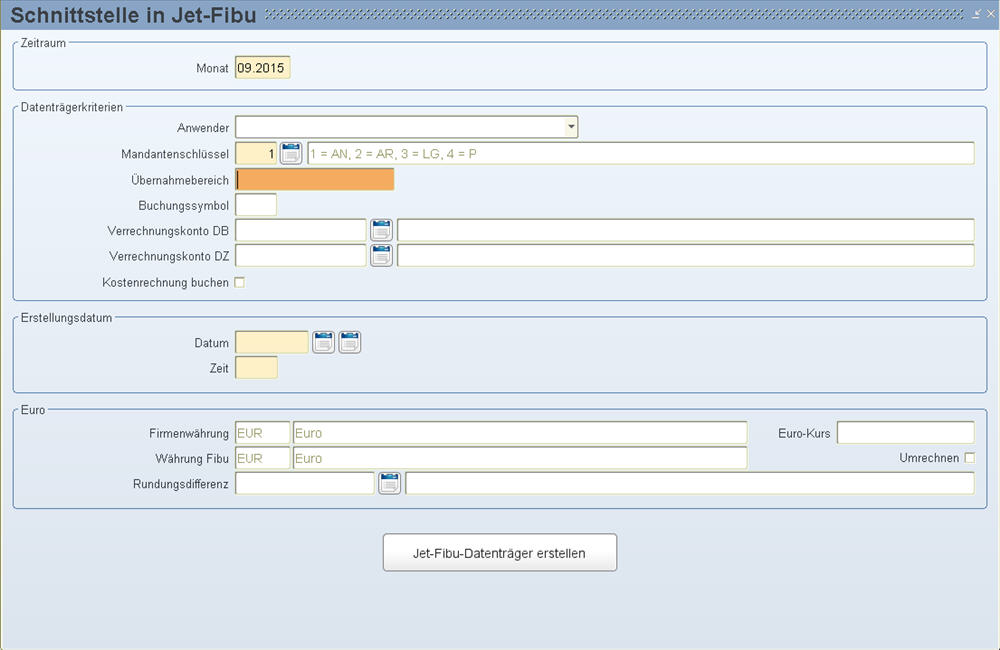Open second calendar icon next to Datum

(349, 343)
